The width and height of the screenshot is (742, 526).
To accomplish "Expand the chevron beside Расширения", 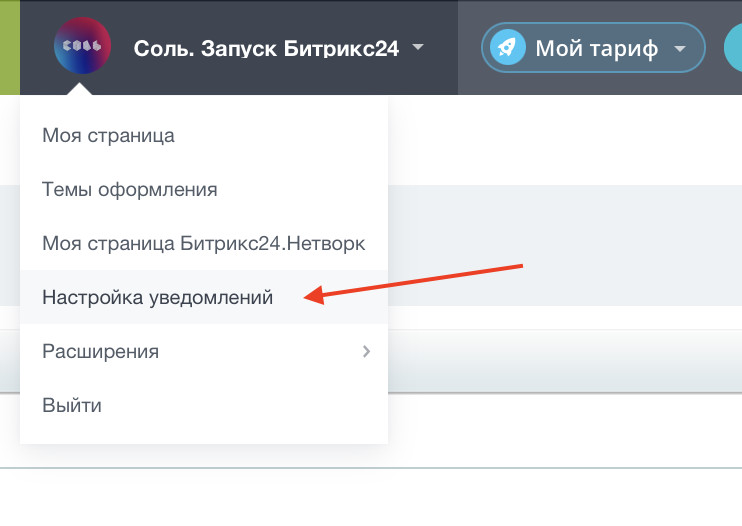I will (x=366, y=351).
